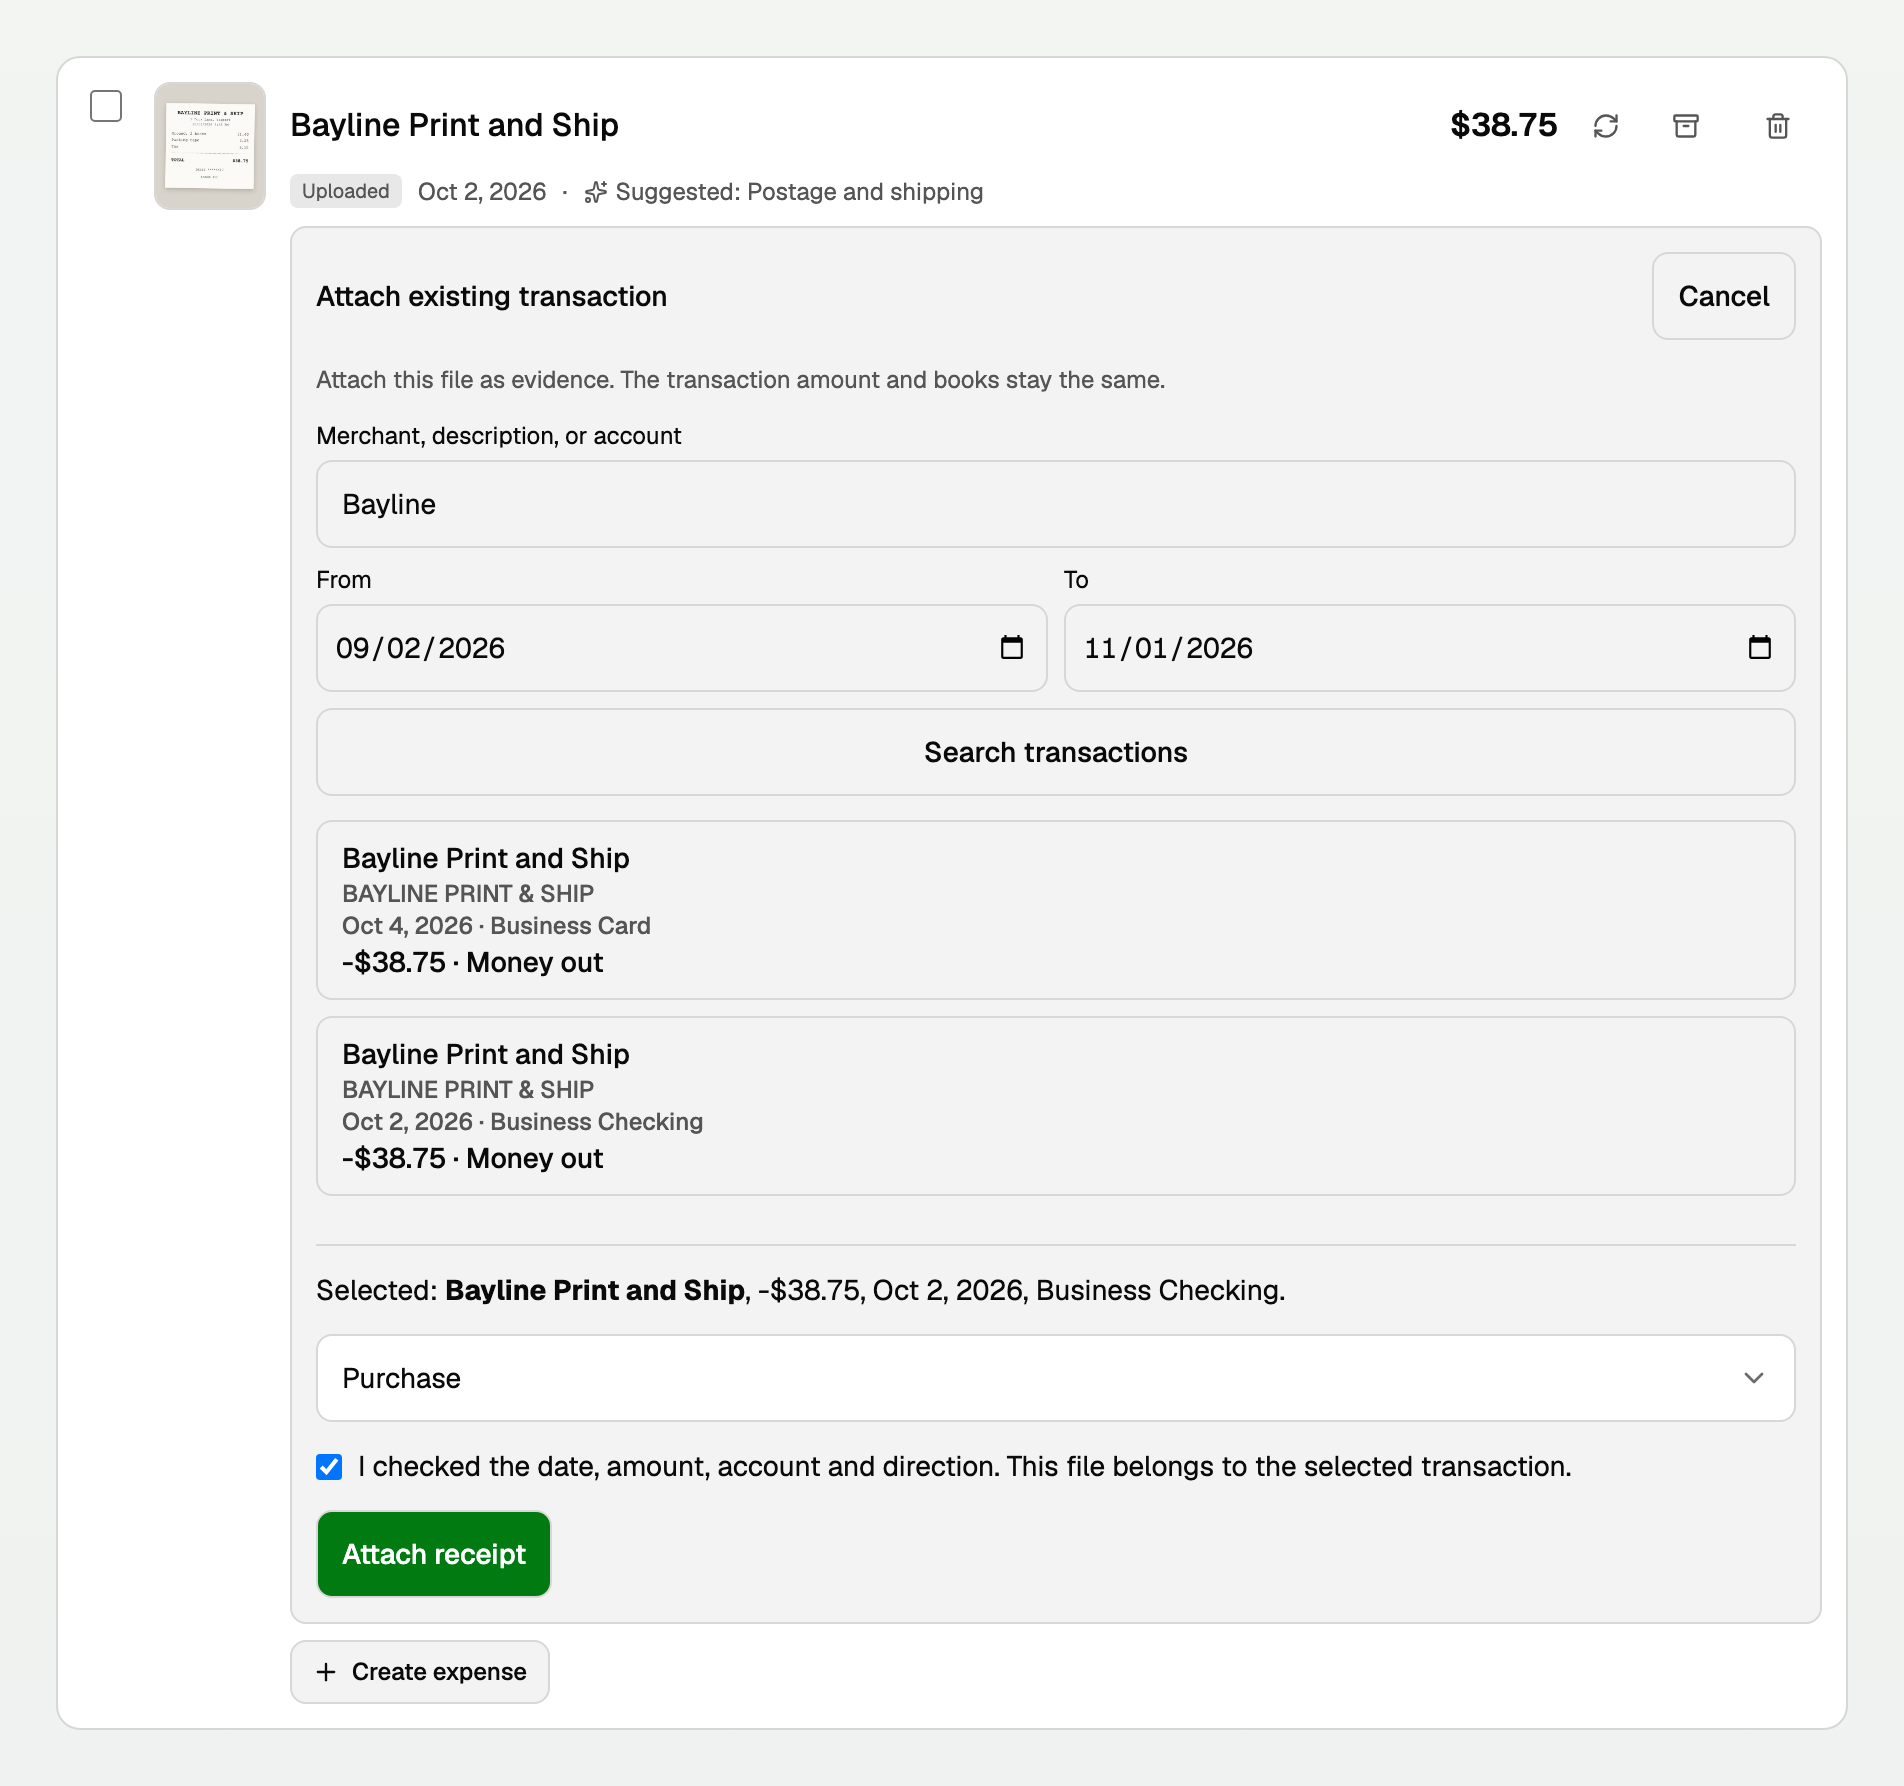Open the To date calendar picker icon
This screenshot has width=1904, height=1786.
(1760, 648)
